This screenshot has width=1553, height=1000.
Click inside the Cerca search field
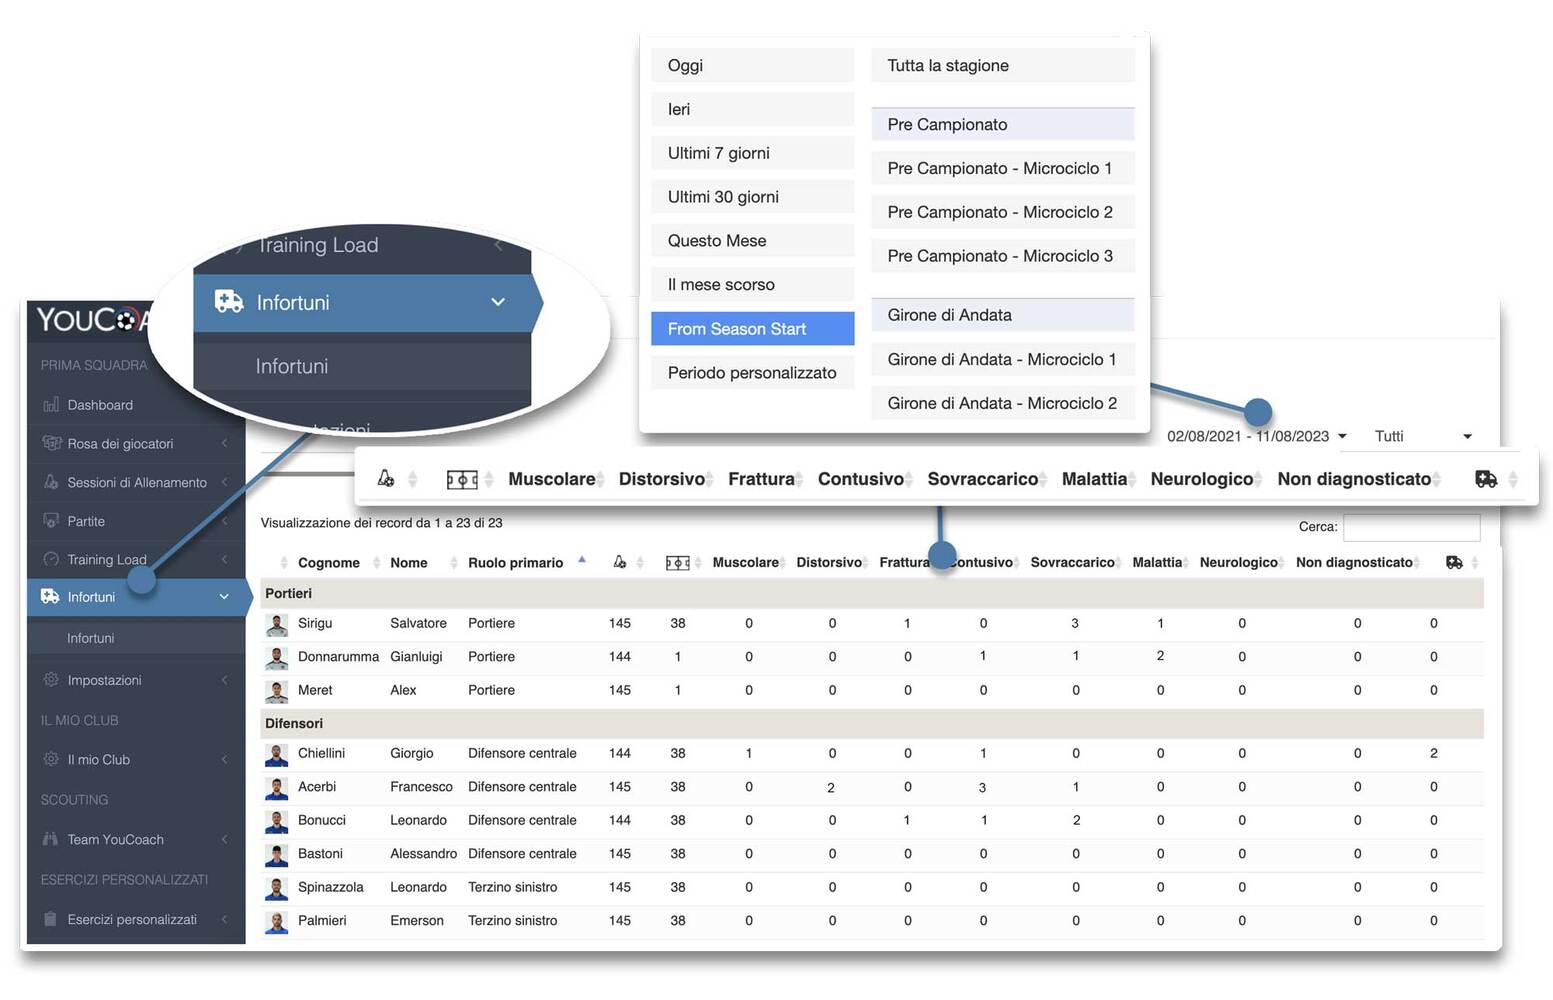pos(1411,527)
